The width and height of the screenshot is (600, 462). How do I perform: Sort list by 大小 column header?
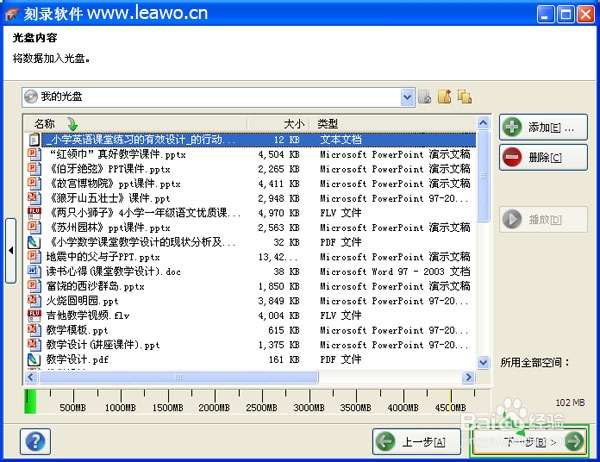pyautogui.click(x=278, y=124)
